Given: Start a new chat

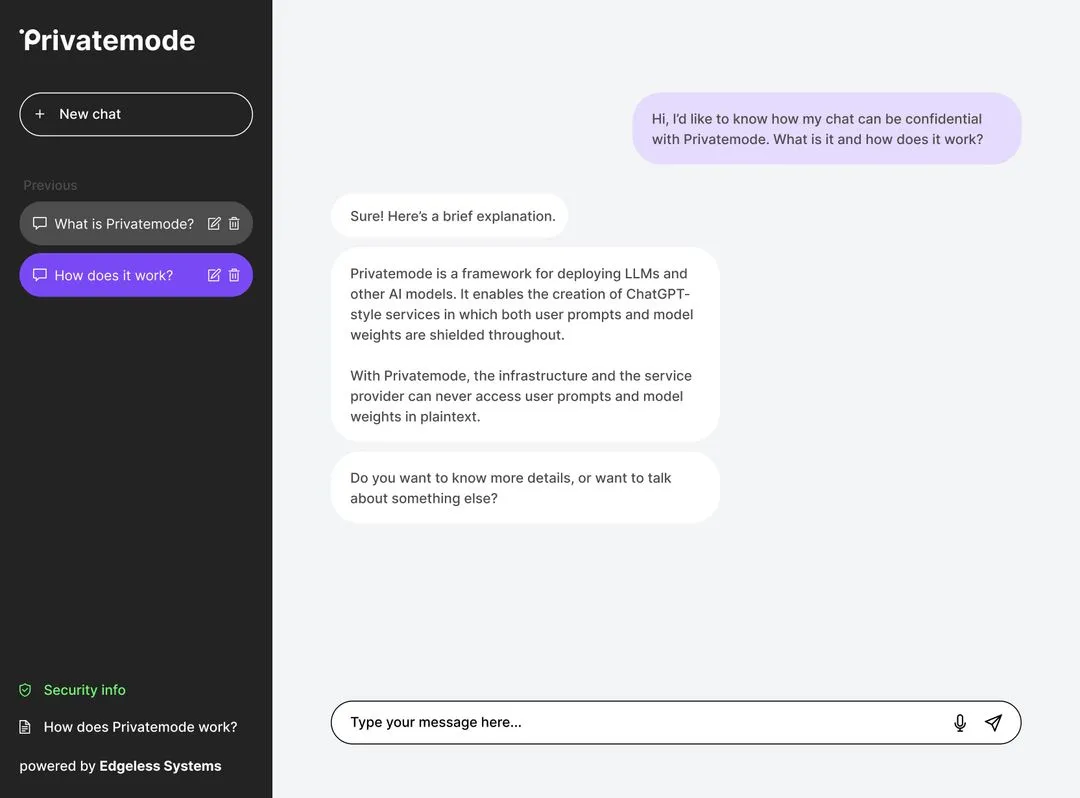Looking at the screenshot, I should point(135,113).
